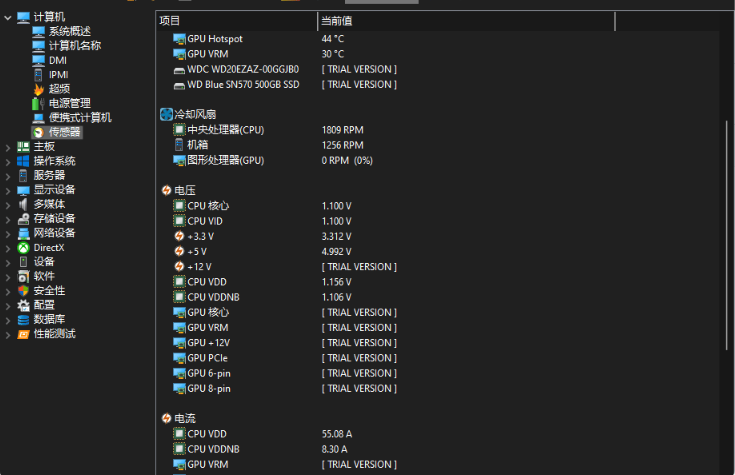
Task: Open the 显示设备 monitor icon
Action: click(23, 190)
